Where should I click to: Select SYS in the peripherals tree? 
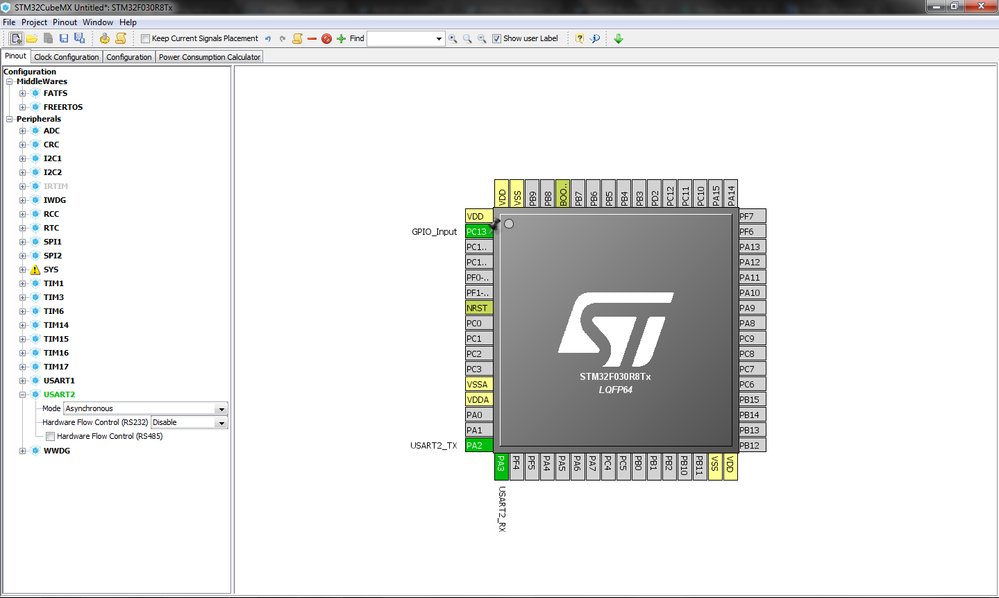point(51,269)
